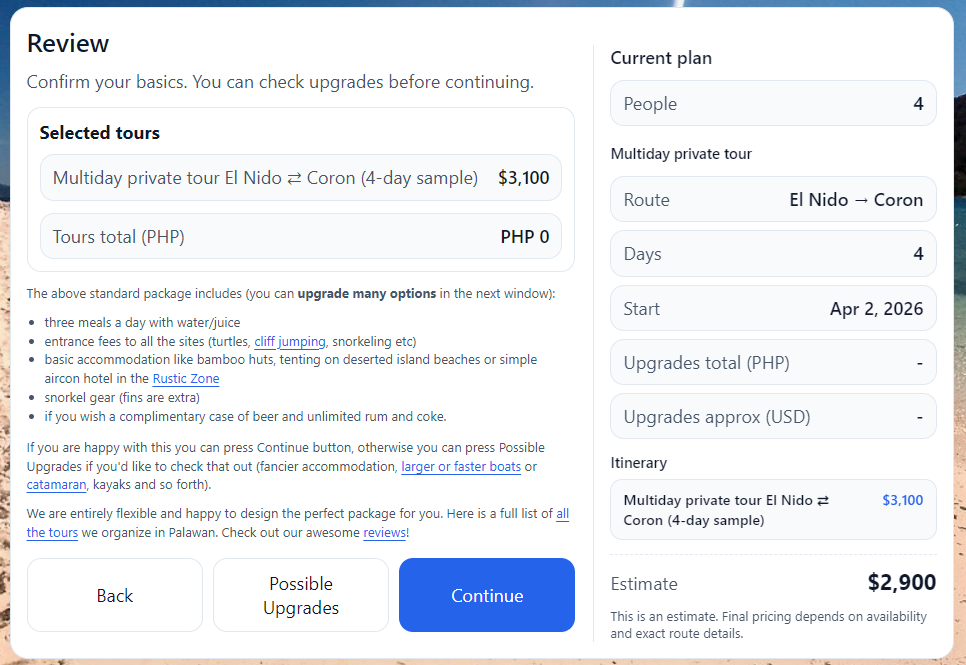Click the Tours total (PHP) row
The height and width of the screenshot is (665, 966).
[x=301, y=237]
